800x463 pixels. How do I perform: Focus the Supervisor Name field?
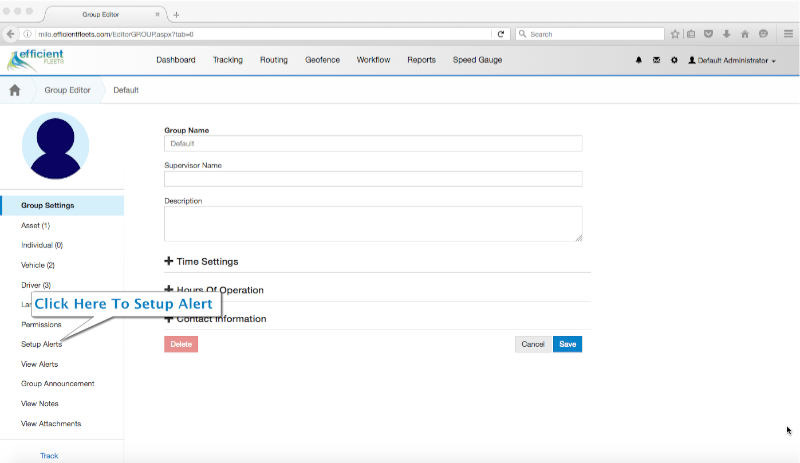click(373, 179)
